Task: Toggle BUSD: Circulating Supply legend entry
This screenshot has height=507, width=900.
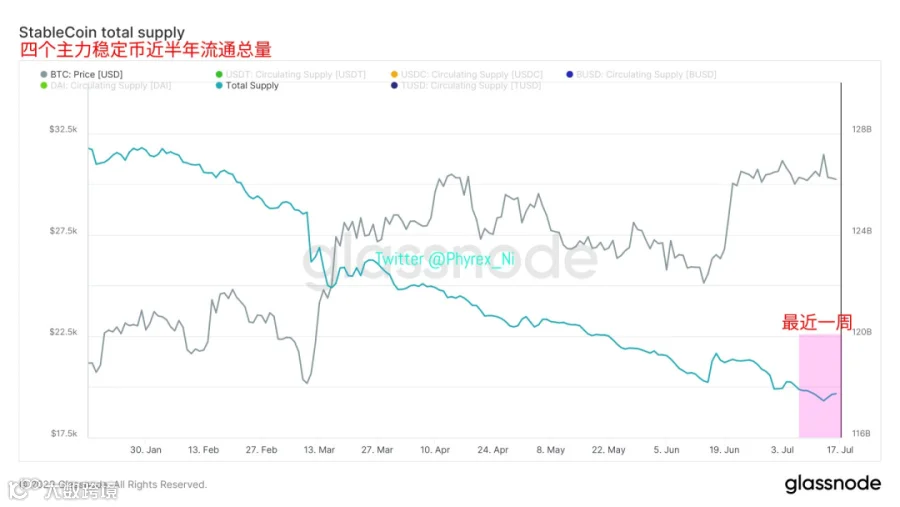Action: click(641, 74)
